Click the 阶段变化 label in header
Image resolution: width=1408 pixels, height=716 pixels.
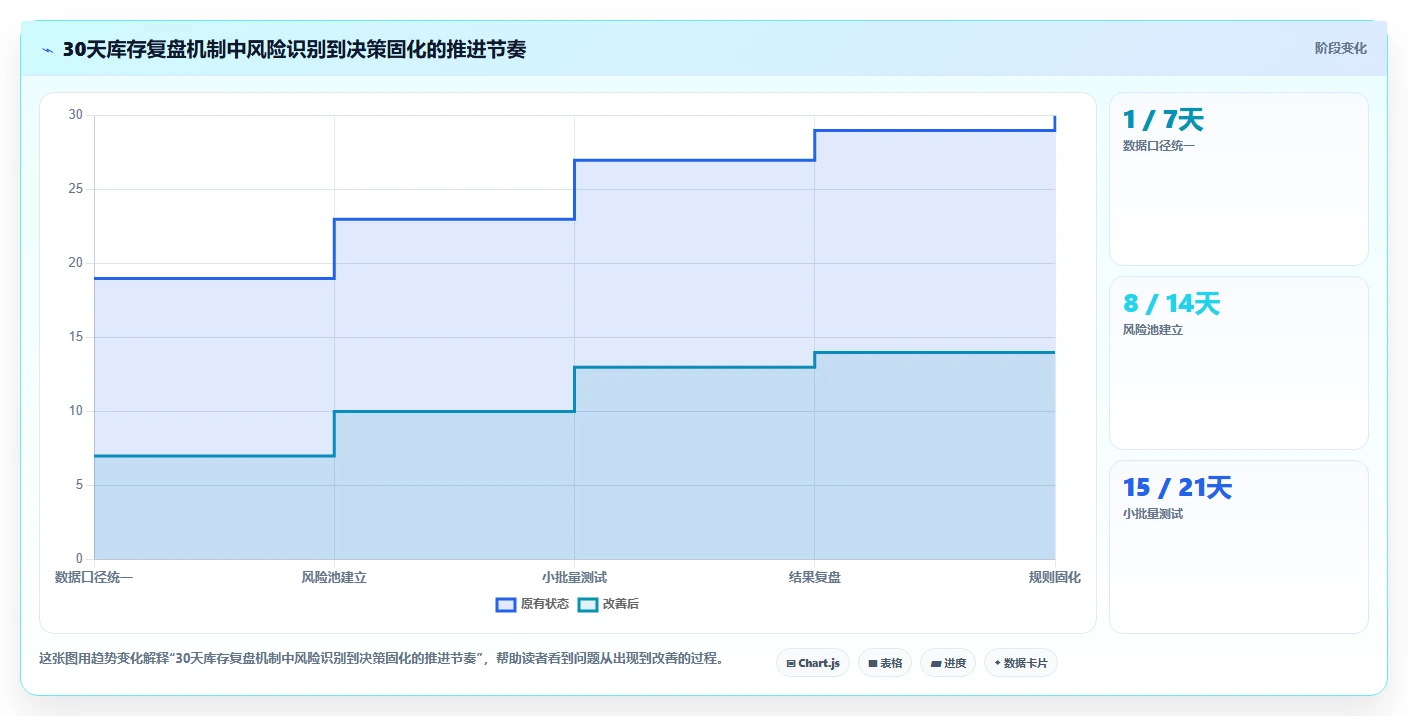click(1340, 48)
